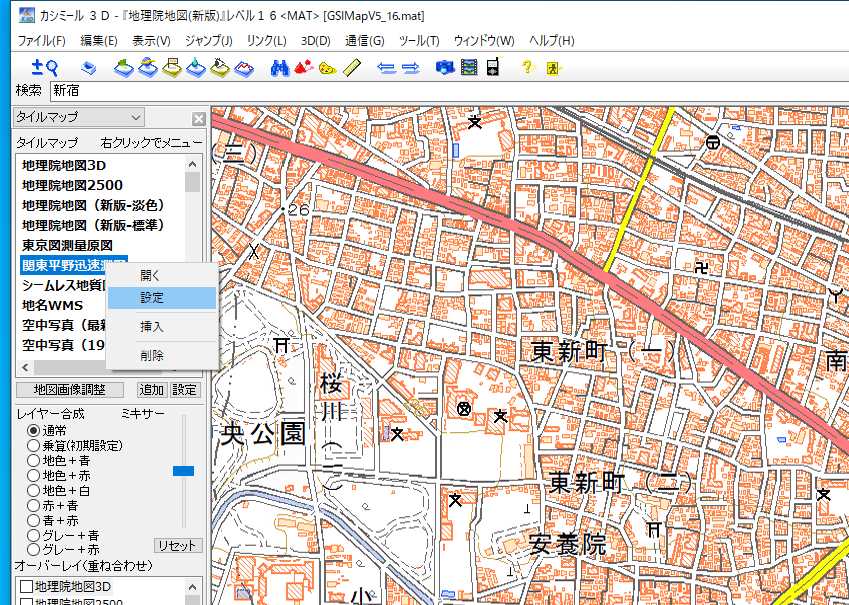Click the yellow exit door icon

[553, 69]
